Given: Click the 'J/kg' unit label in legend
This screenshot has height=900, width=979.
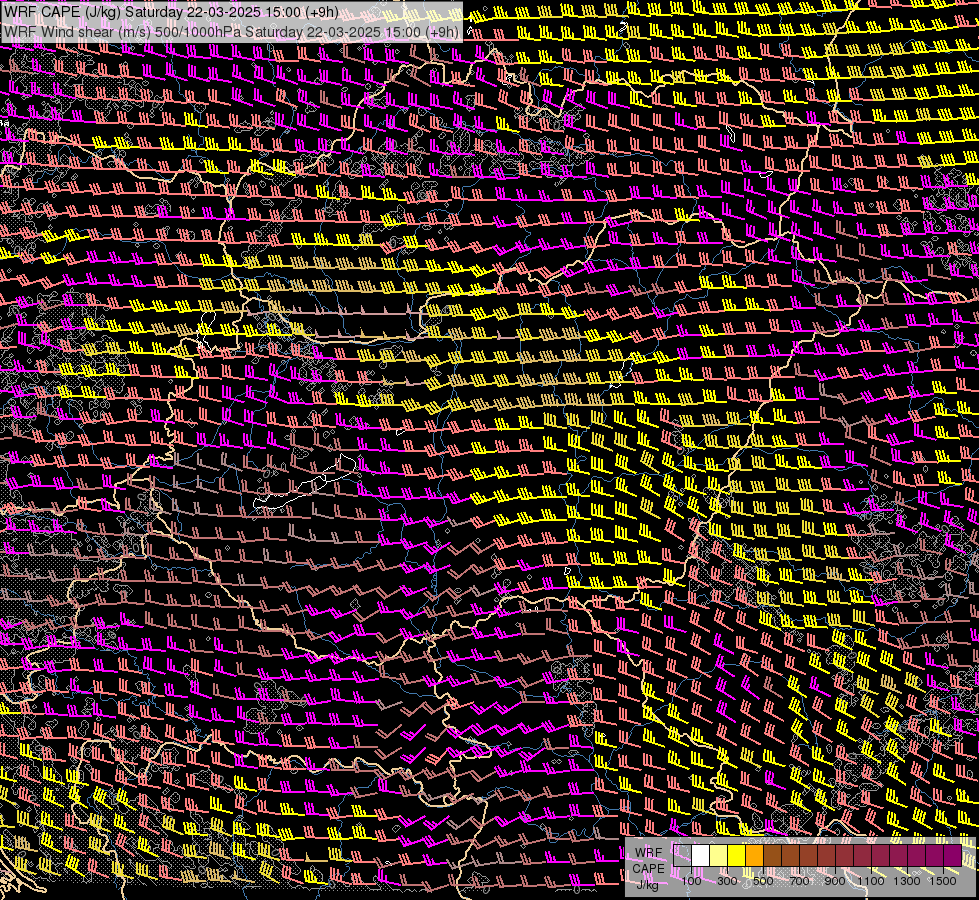Looking at the screenshot, I should tap(647, 885).
